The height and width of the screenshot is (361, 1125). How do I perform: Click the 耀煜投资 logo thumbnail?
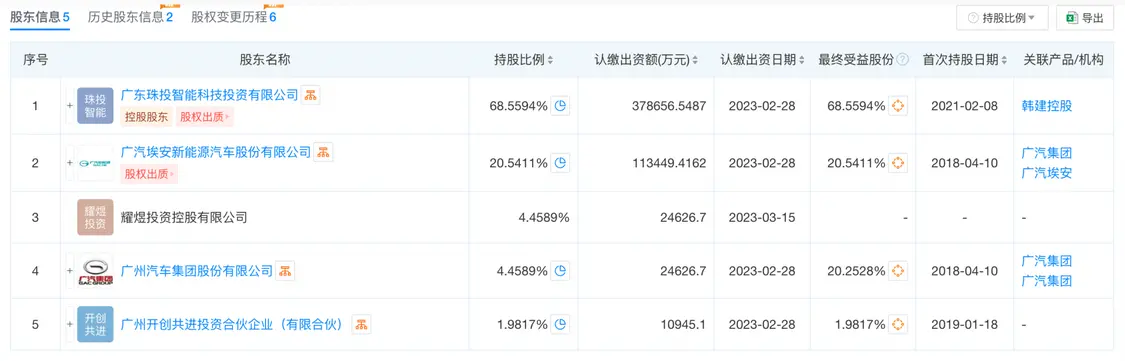(95, 217)
